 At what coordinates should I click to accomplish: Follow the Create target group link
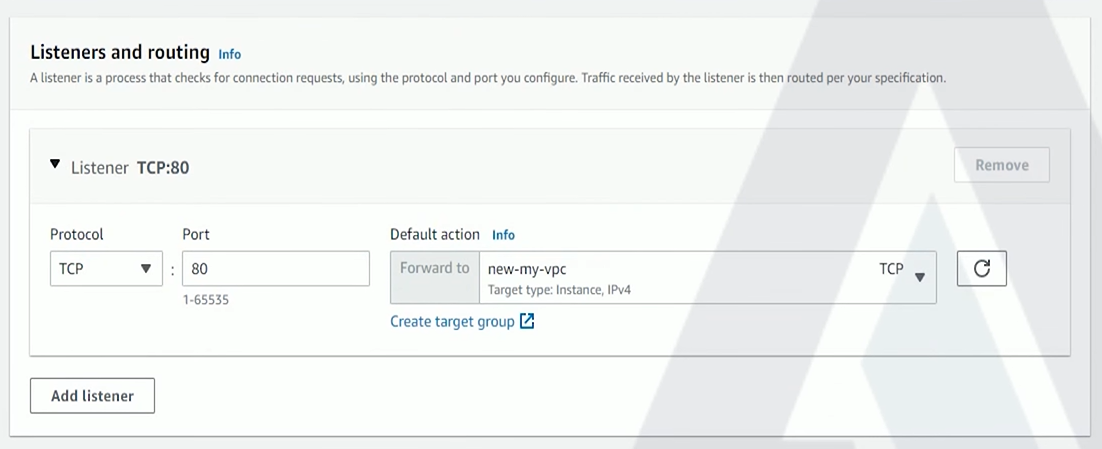pos(453,322)
